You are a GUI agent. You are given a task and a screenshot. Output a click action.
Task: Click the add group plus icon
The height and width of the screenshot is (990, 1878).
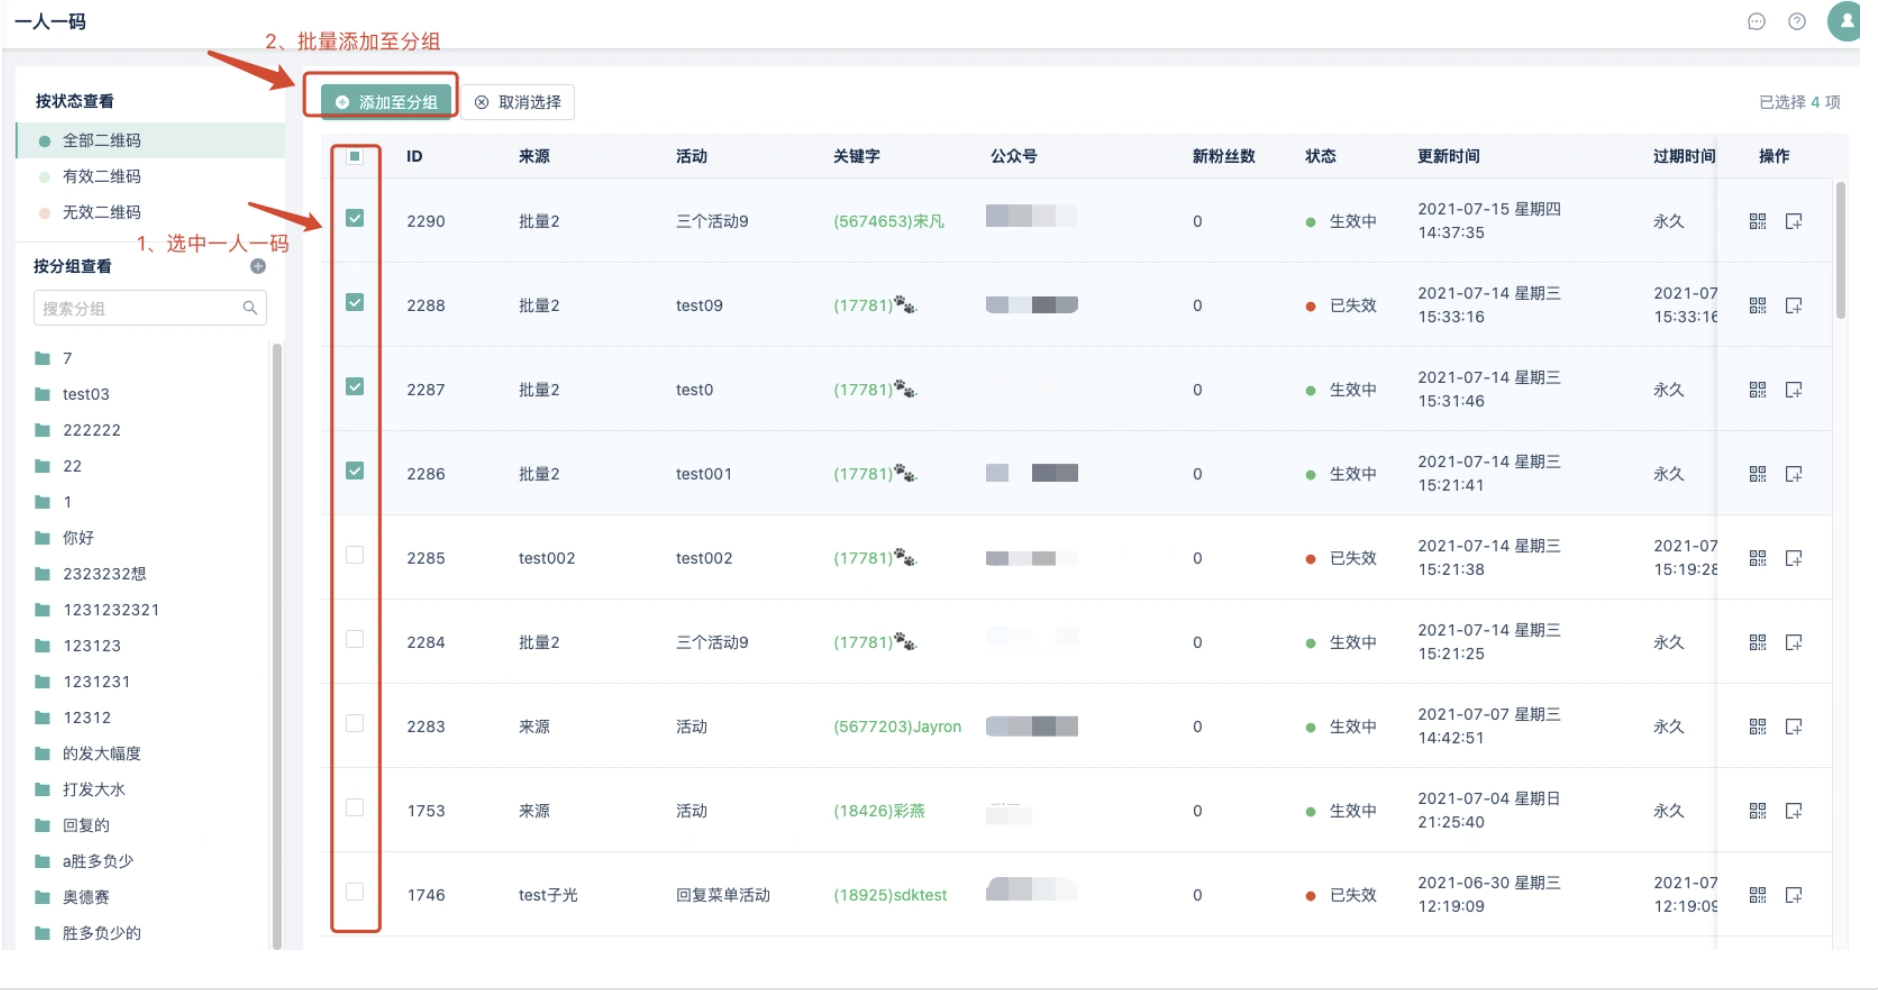coord(258,266)
